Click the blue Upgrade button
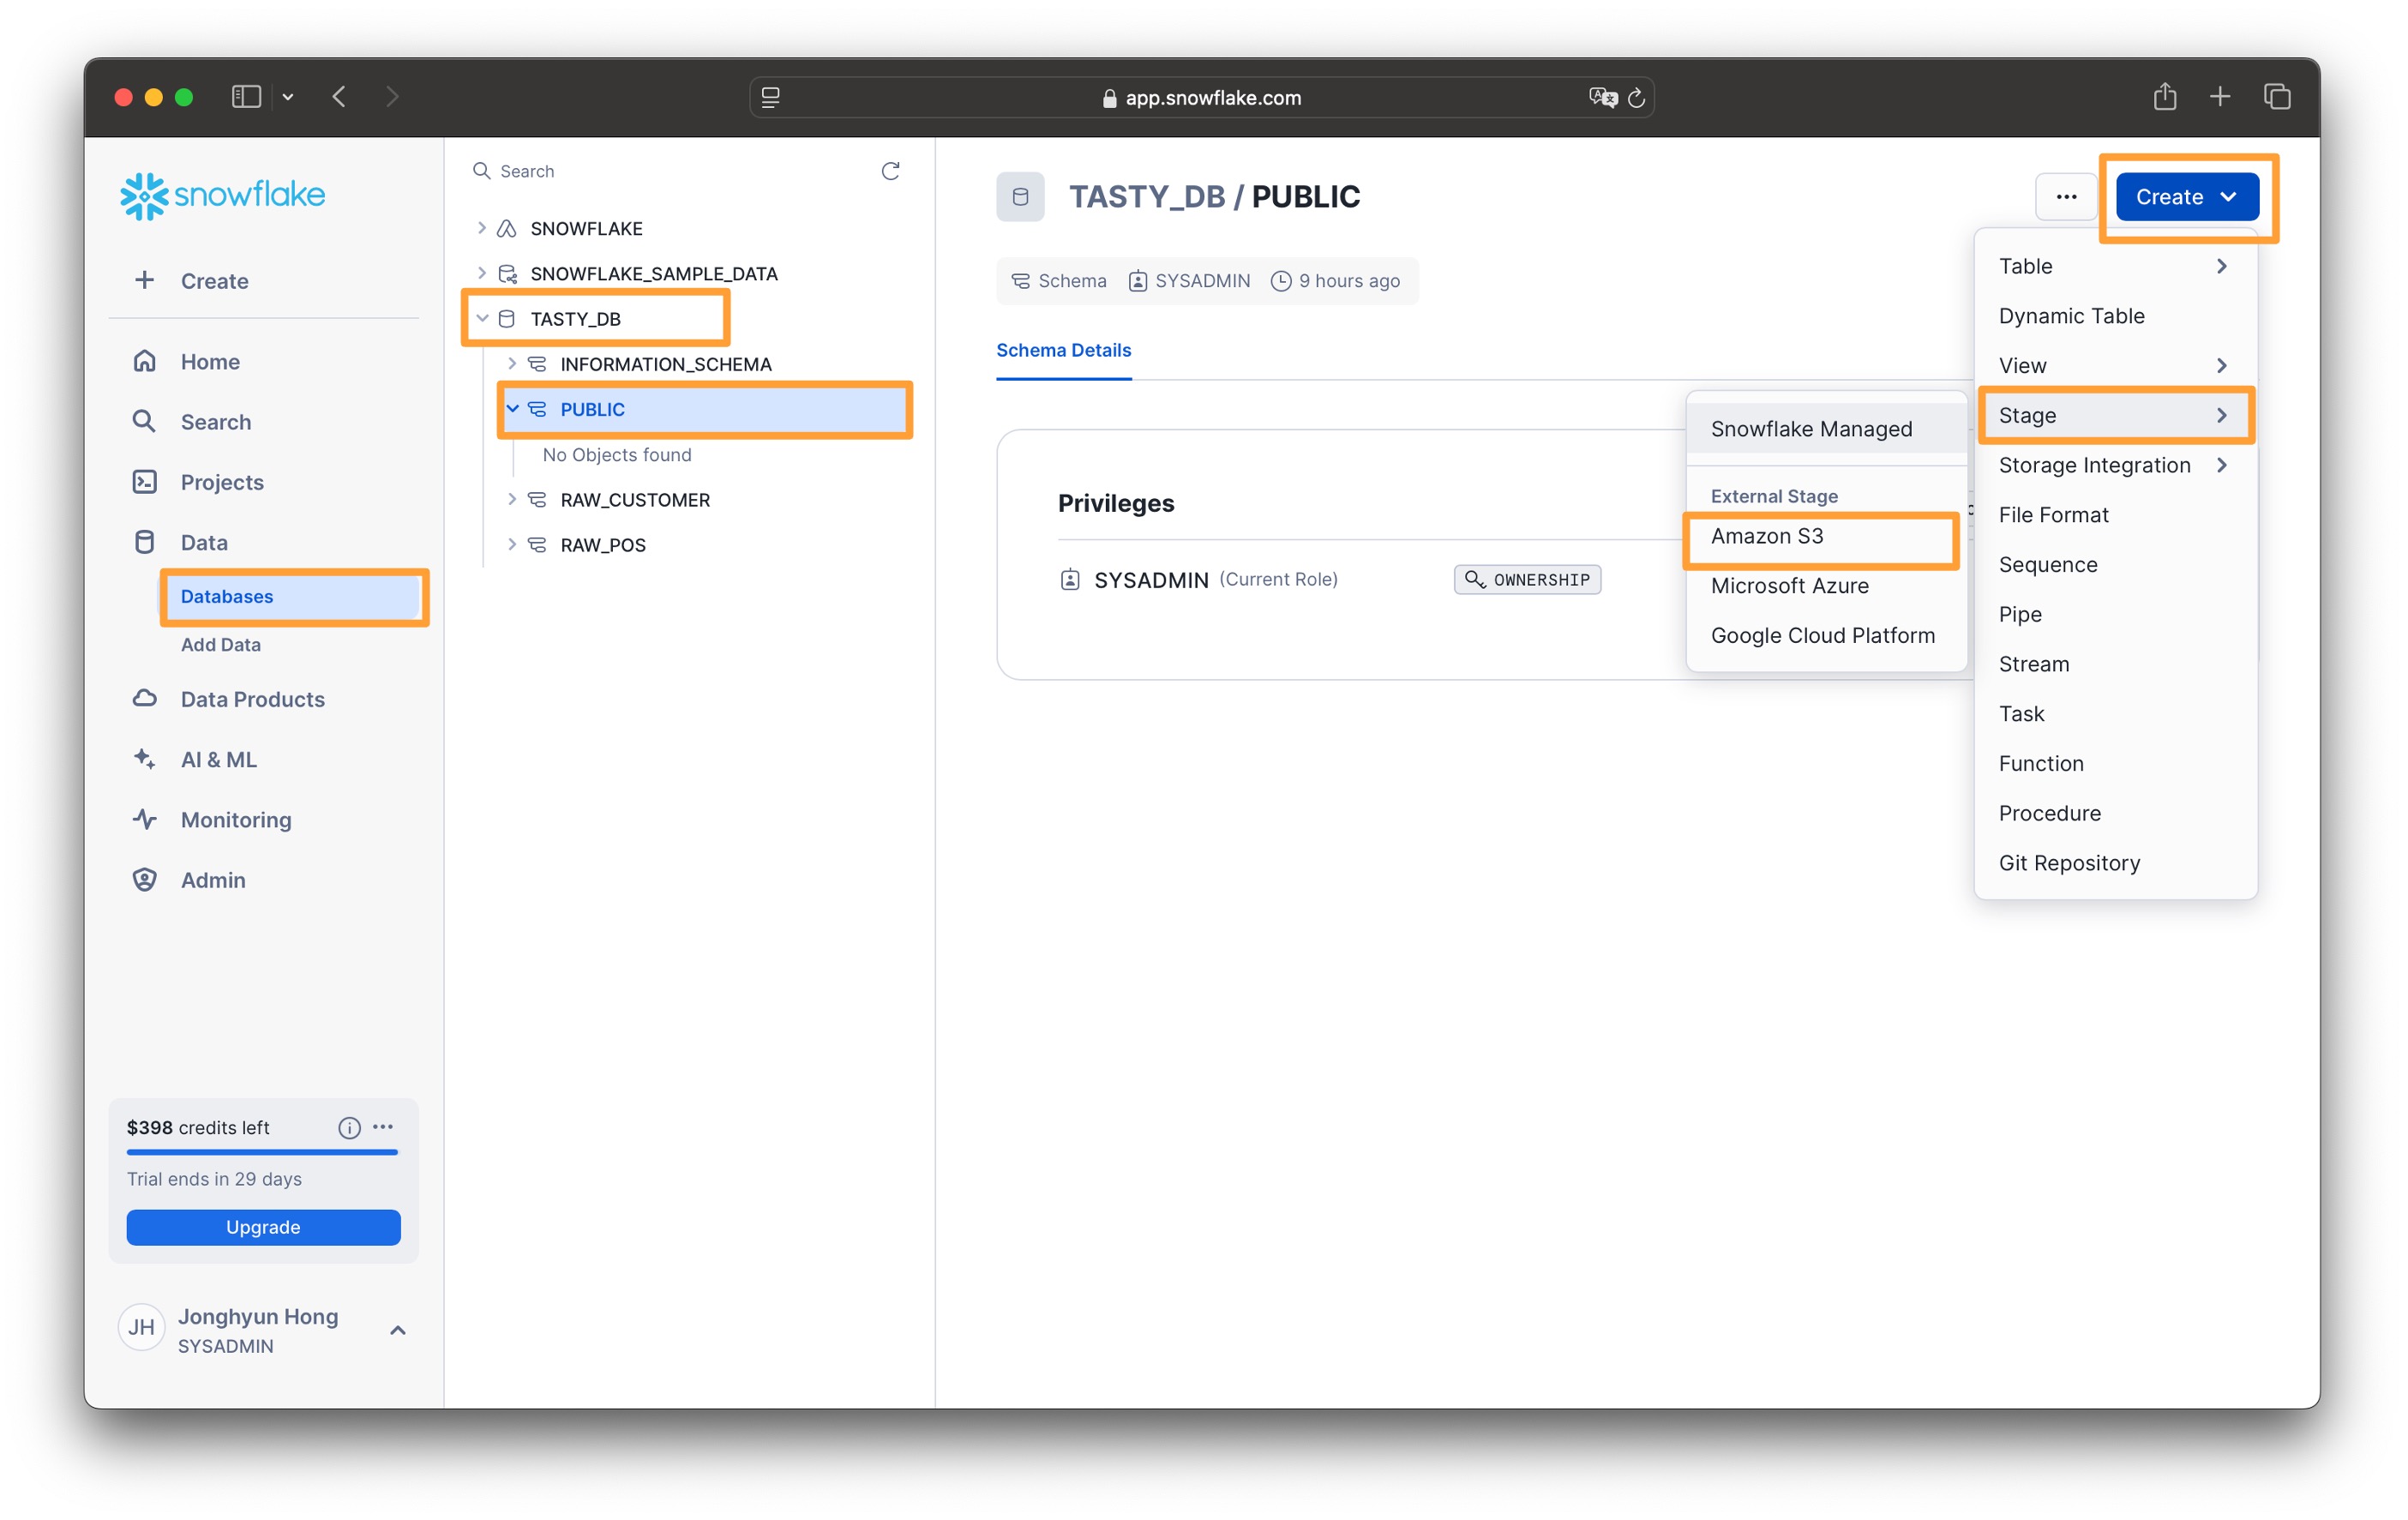The width and height of the screenshot is (2408, 1520). pyautogui.click(x=263, y=1227)
